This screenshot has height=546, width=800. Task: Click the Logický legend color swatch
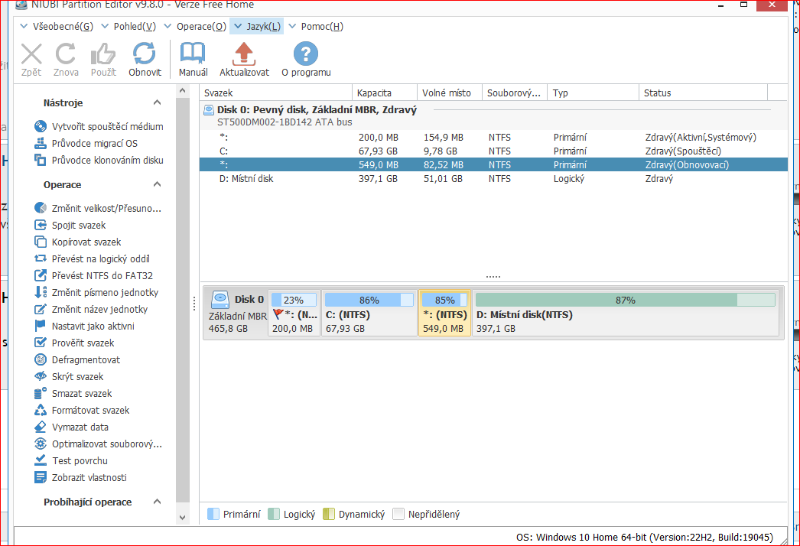[x=274, y=514]
